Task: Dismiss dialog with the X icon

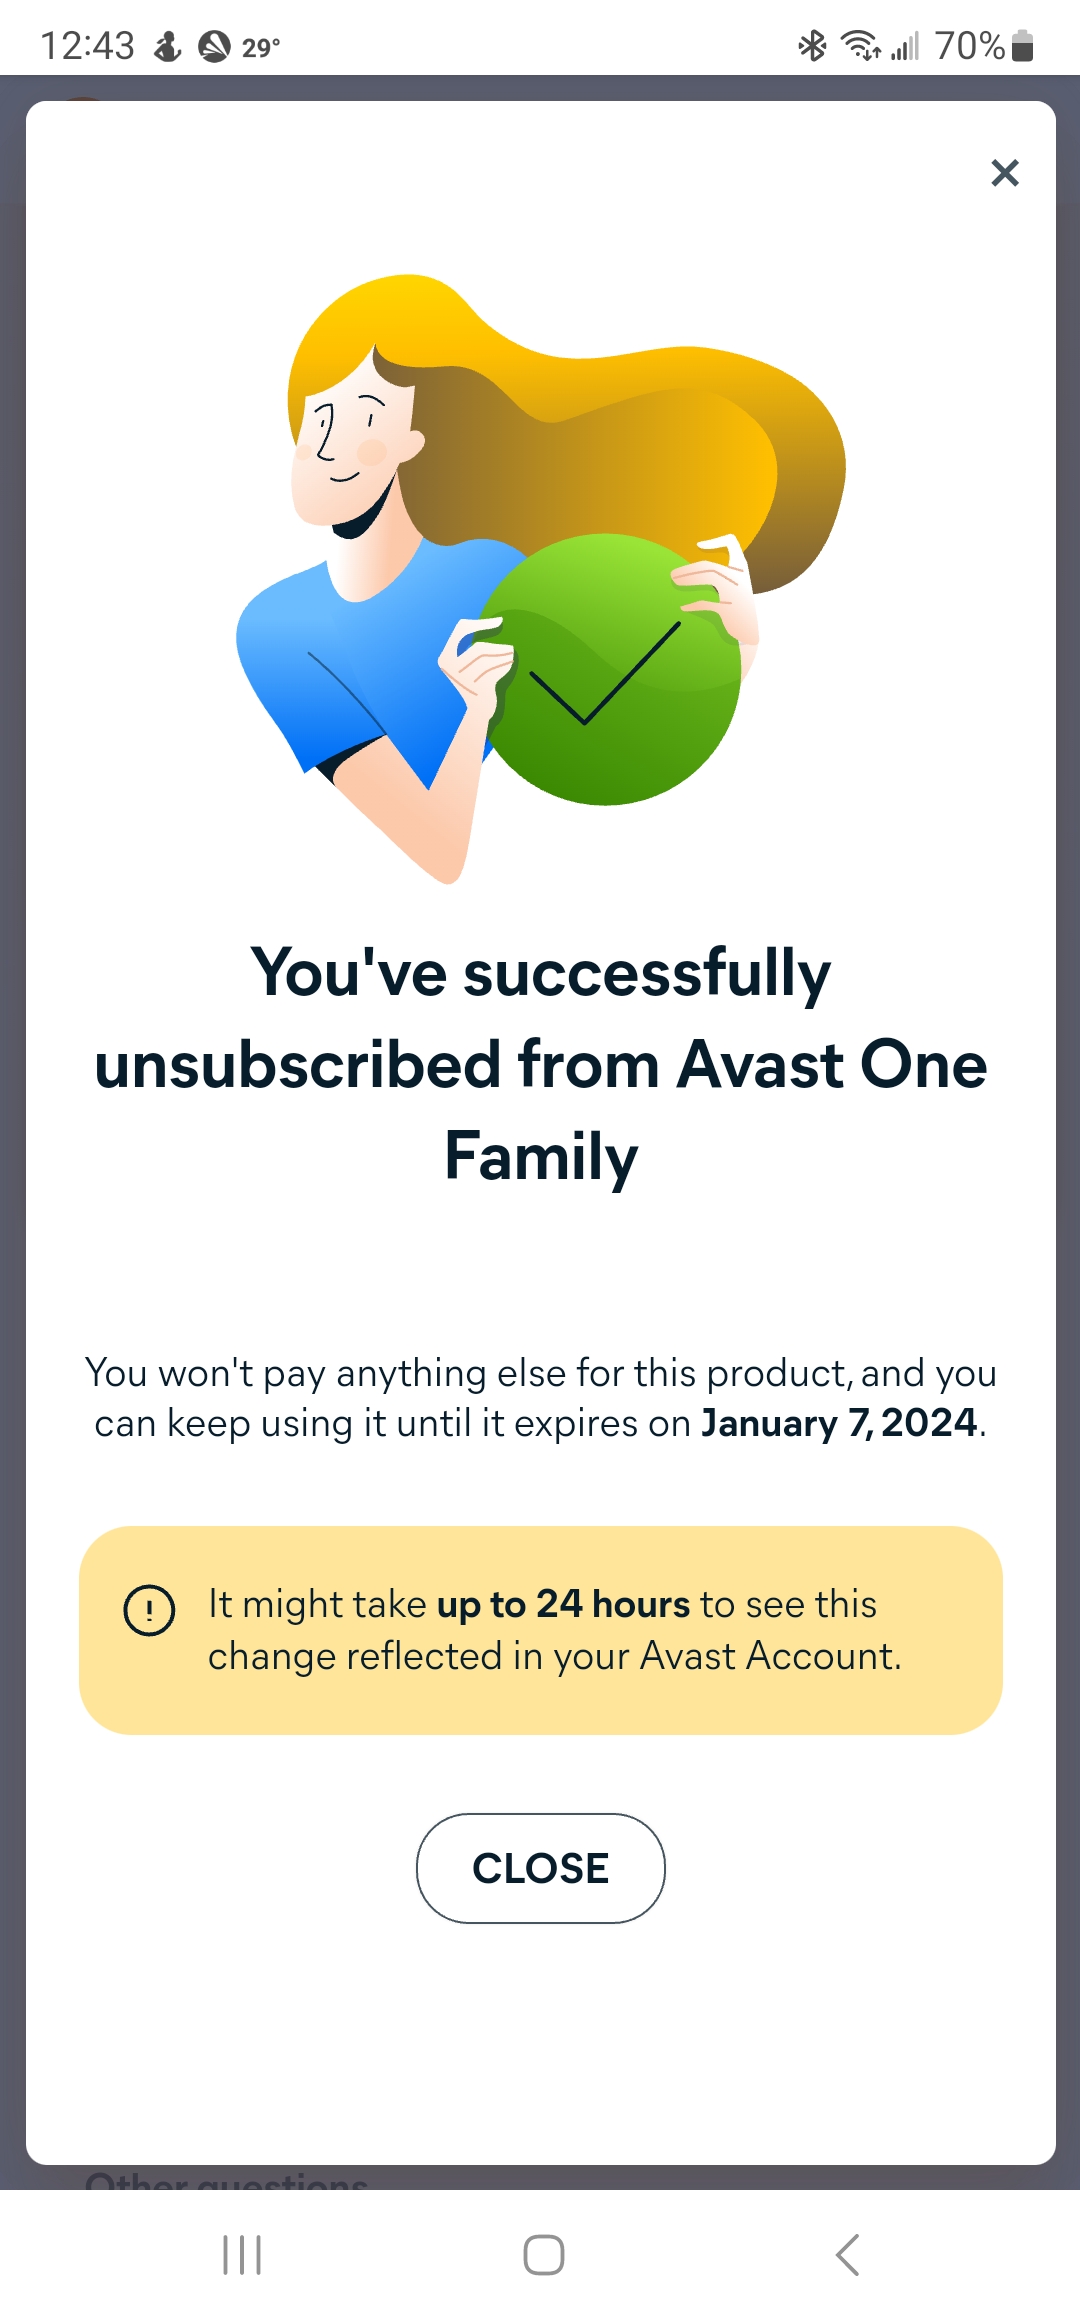Action: 1004,173
